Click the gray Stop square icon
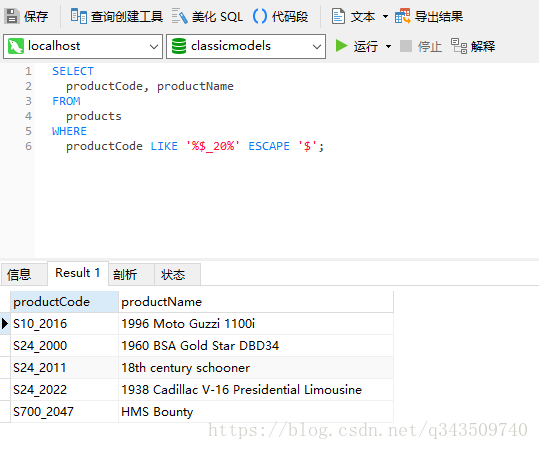The image size is (539, 450). point(406,46)
